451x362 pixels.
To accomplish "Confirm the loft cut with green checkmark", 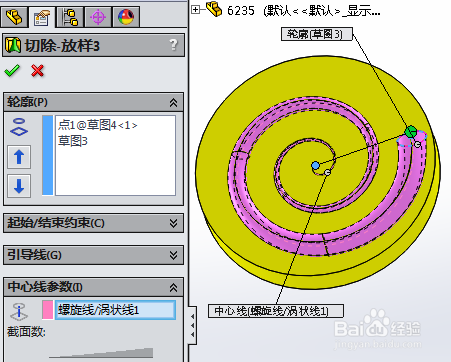I will pos(12,70).
